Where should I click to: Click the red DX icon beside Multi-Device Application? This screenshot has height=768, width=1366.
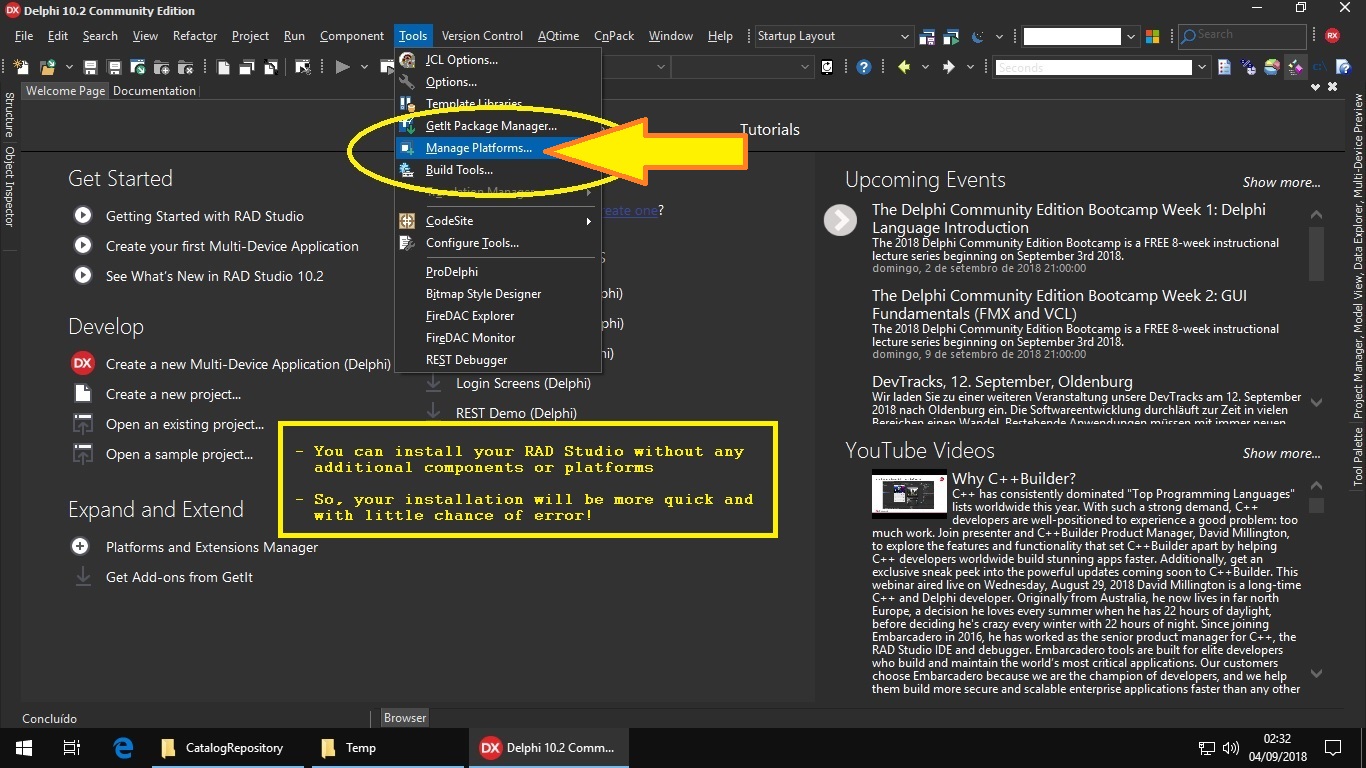82,364
